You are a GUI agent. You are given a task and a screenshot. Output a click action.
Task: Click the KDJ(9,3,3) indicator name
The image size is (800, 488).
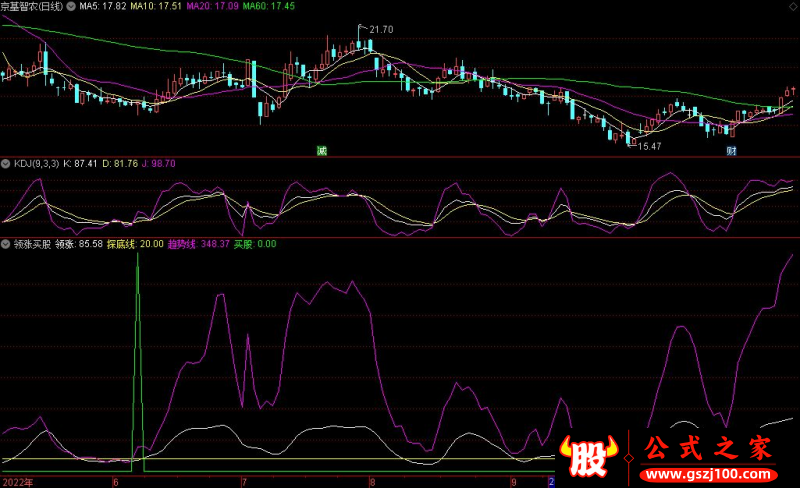coord(36,163)
